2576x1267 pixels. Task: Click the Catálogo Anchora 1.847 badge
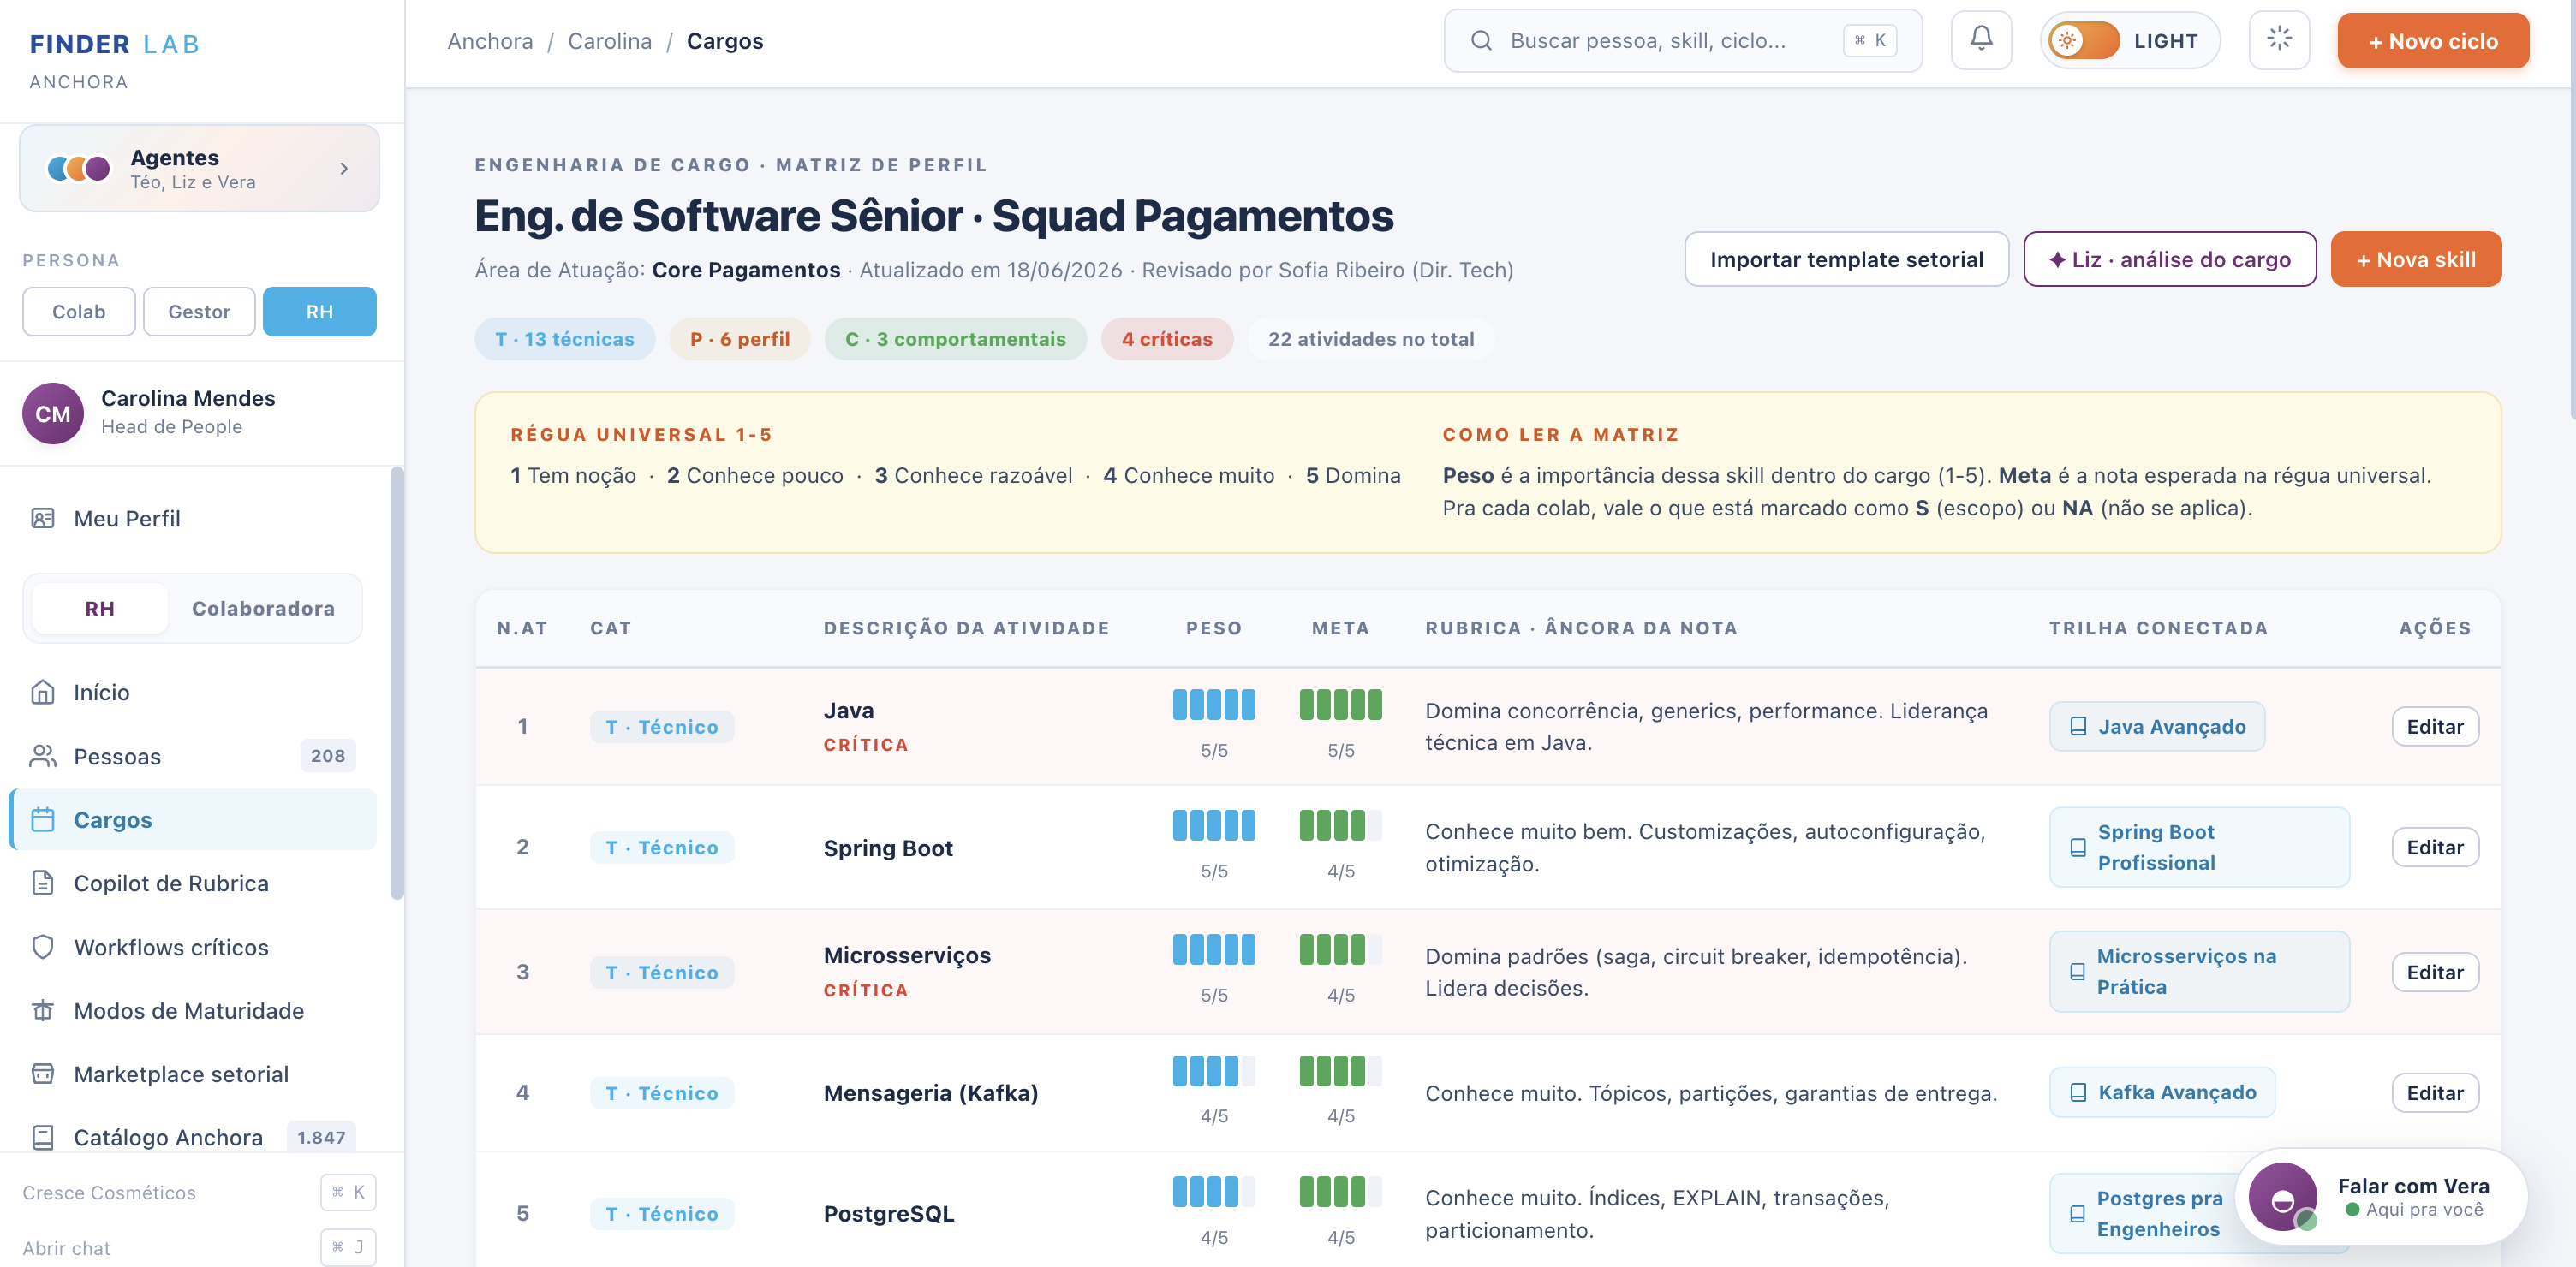321,1137
